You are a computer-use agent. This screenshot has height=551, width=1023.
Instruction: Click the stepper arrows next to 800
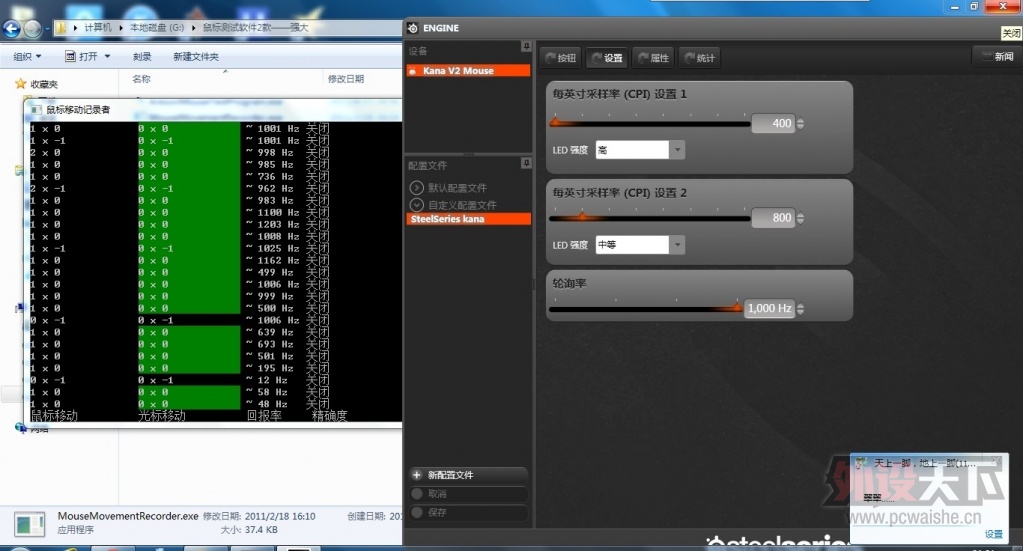(x=801, y=218)
